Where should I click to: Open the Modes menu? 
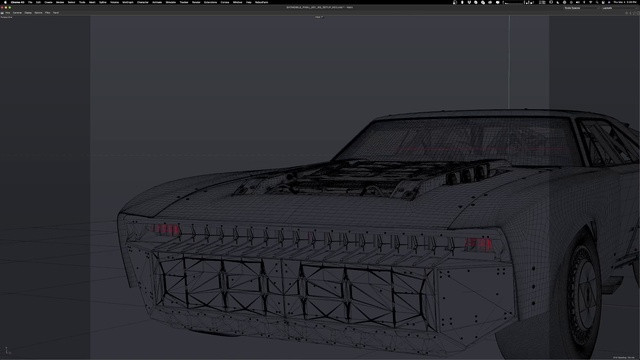pyautogui.click(x=60, y=2)
